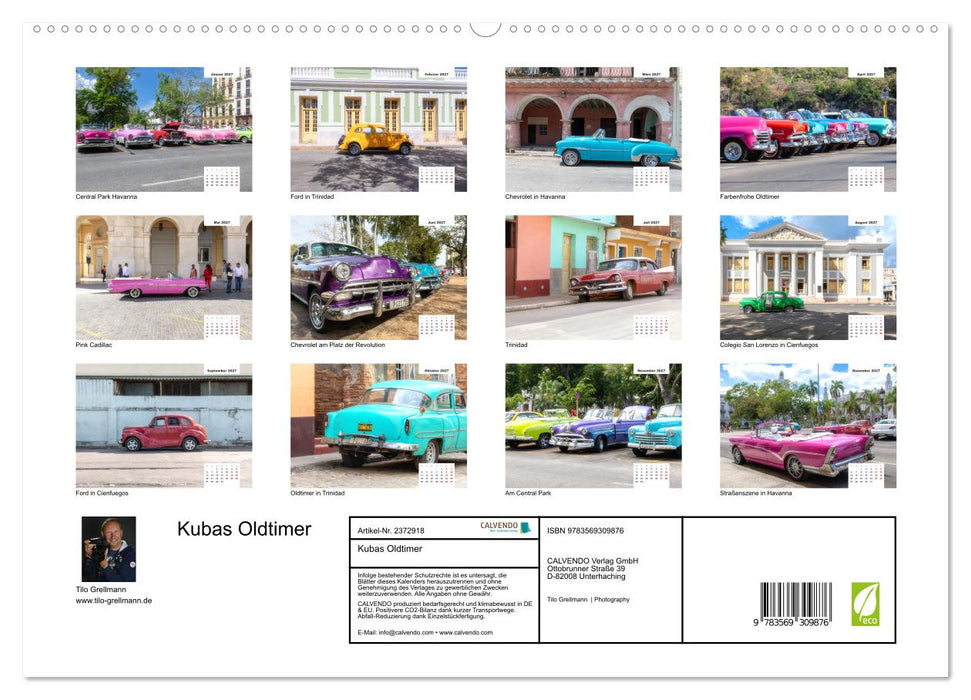Open the red Ford in Cienfuegos photo
Screen dimensions: 971x700
coord(163,426)
